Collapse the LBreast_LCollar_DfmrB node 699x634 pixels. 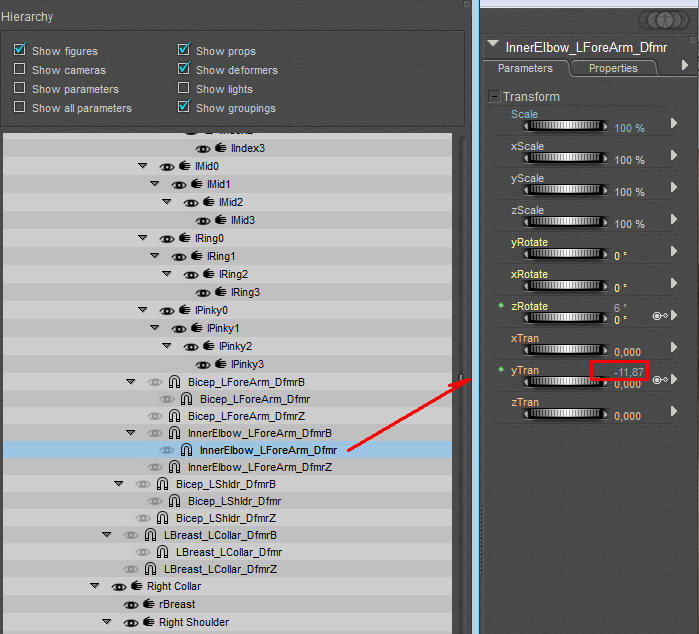tap(107, 534)
